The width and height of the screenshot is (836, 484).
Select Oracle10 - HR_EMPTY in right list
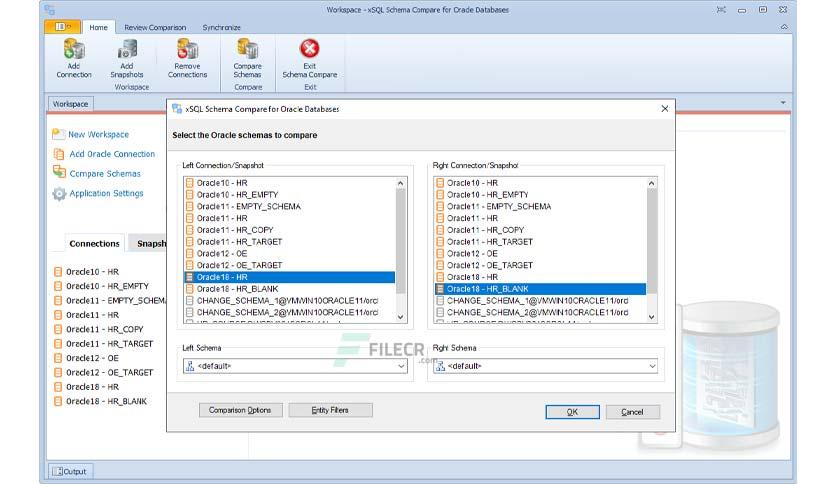coord(540,195)
